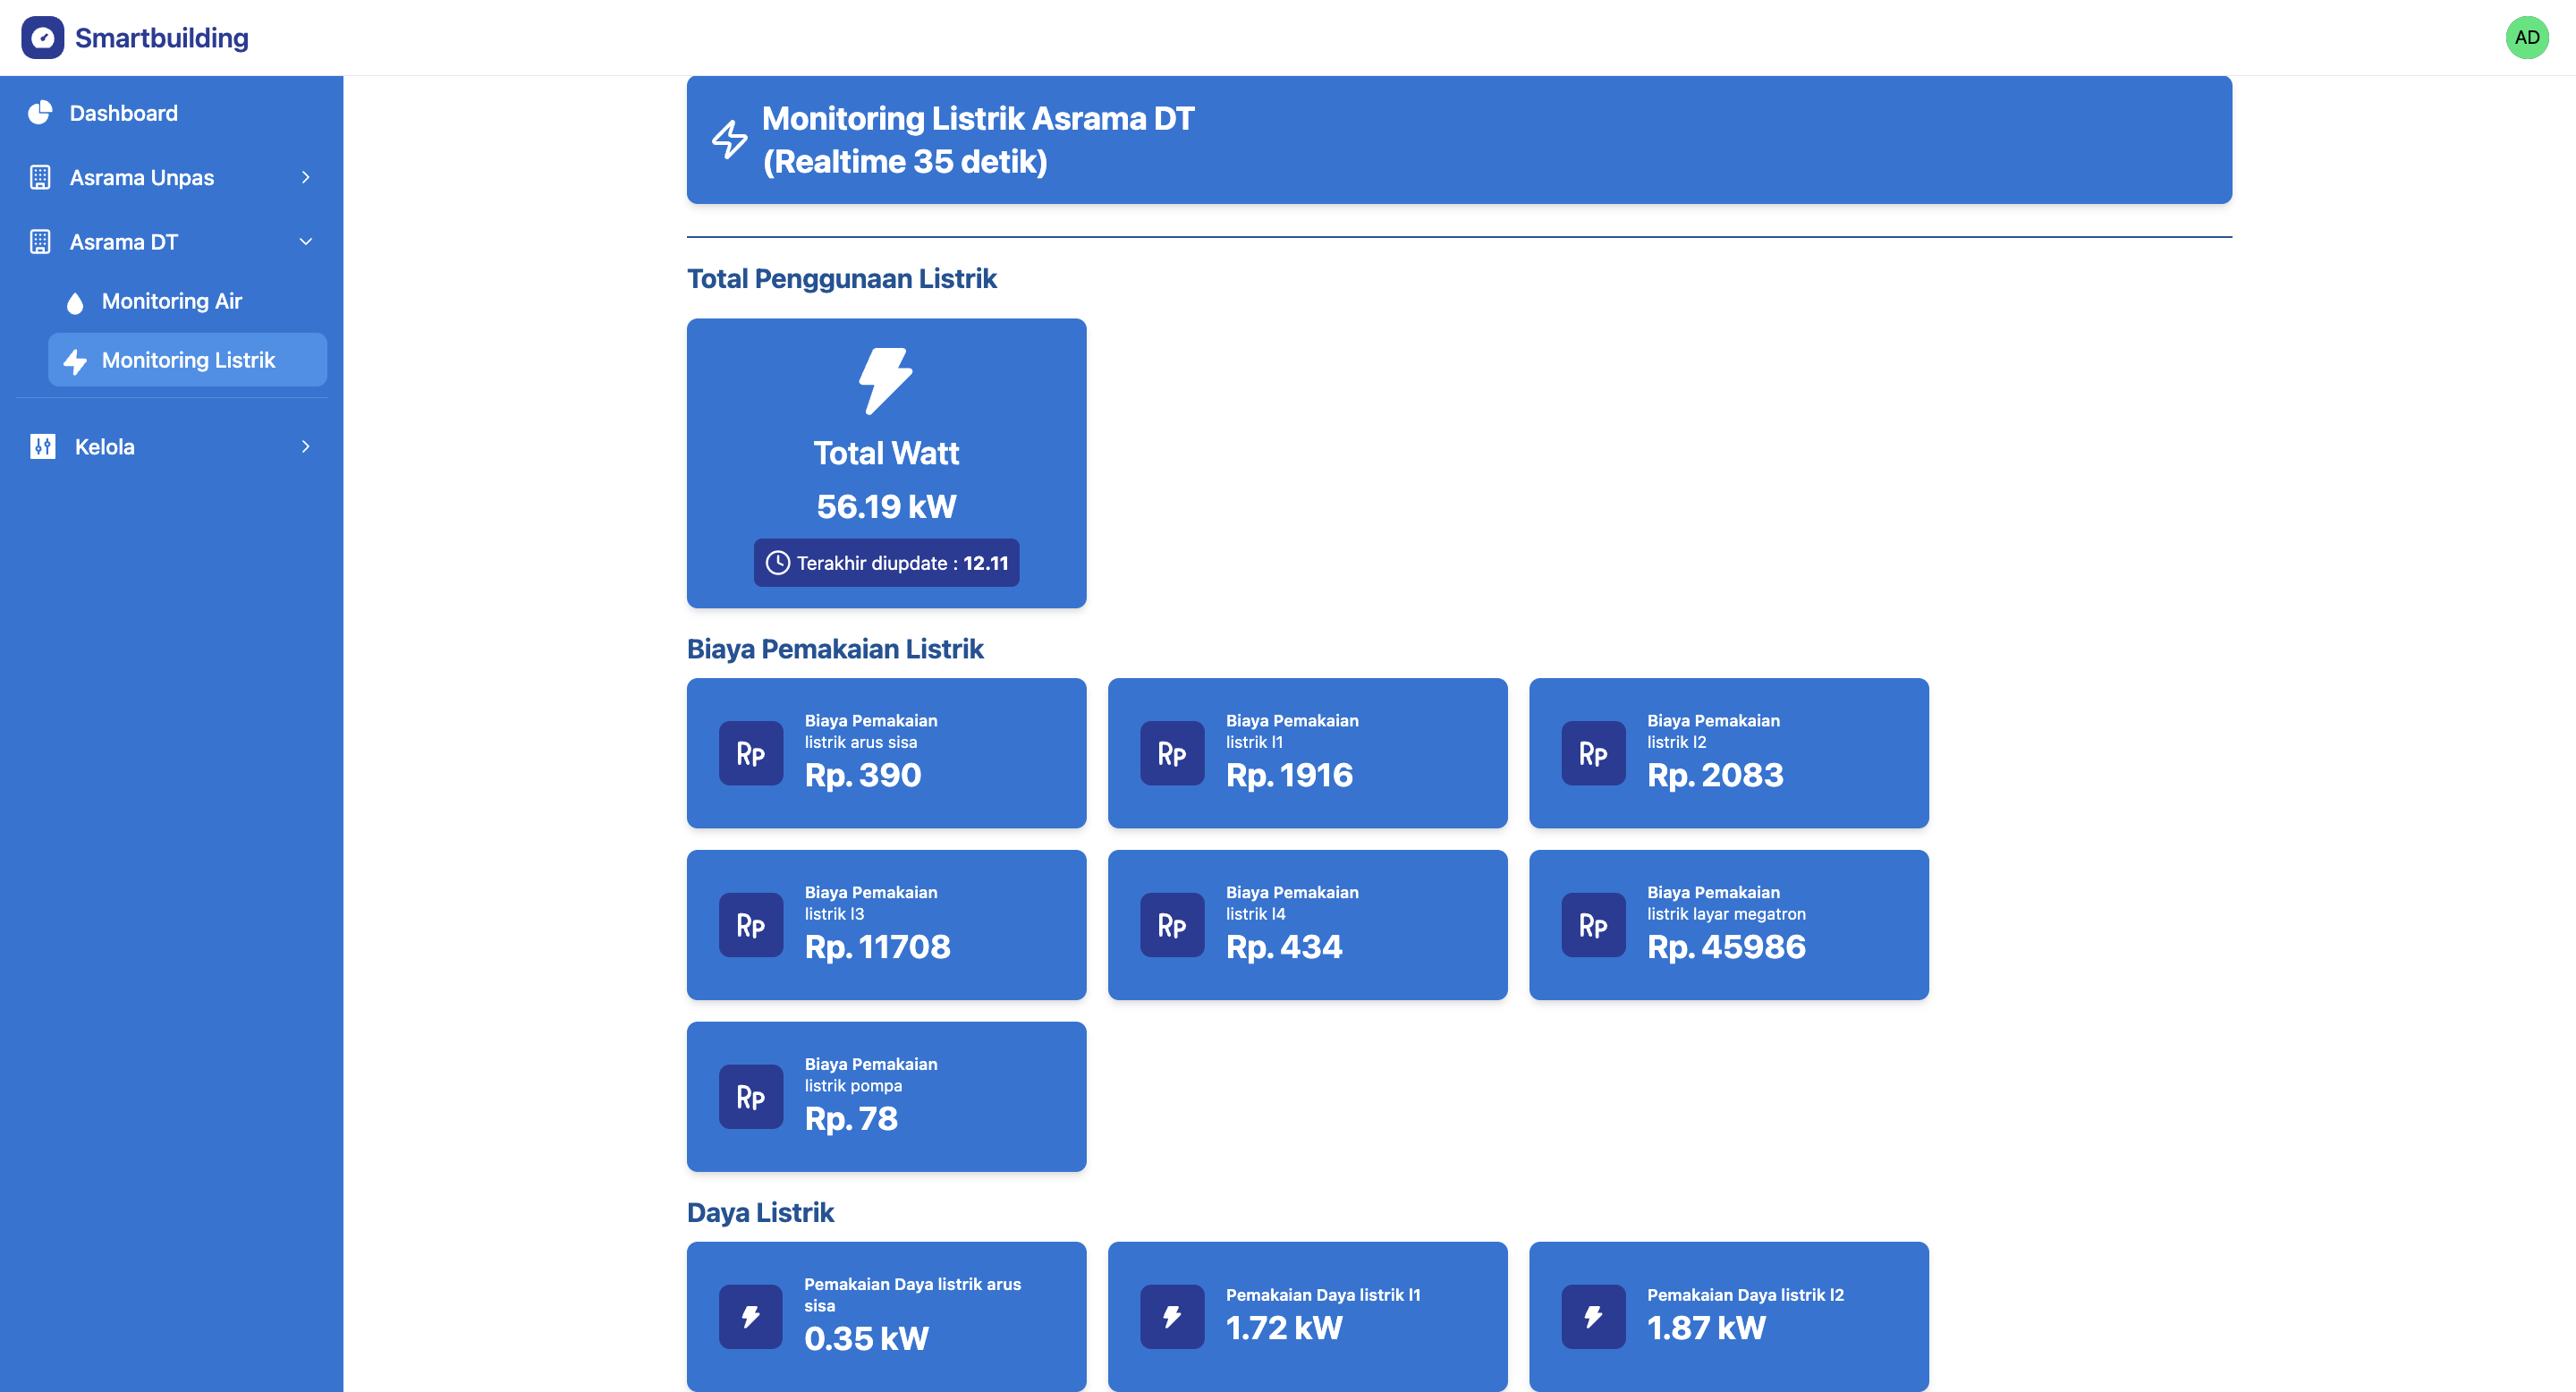Click the Dashboard pie chart icon
Screen dimensions: 2576x1392
coord(40,113)
